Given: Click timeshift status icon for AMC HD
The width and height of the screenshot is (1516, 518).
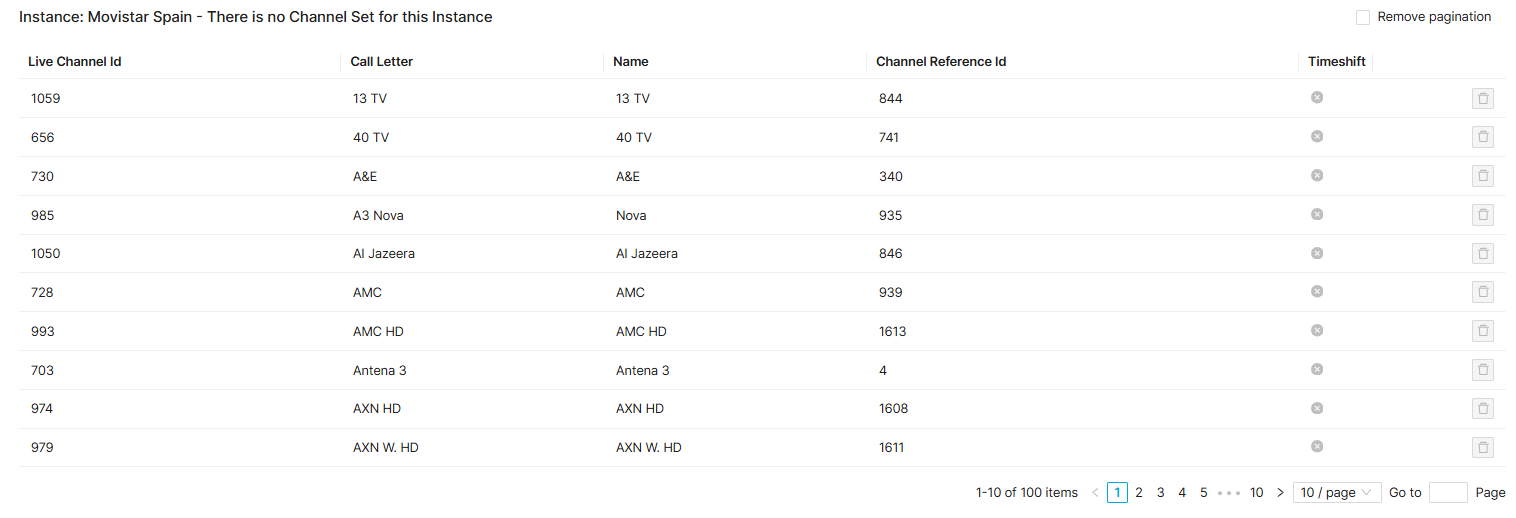Looking at the screenshot, I should [x=1317, y=330].
